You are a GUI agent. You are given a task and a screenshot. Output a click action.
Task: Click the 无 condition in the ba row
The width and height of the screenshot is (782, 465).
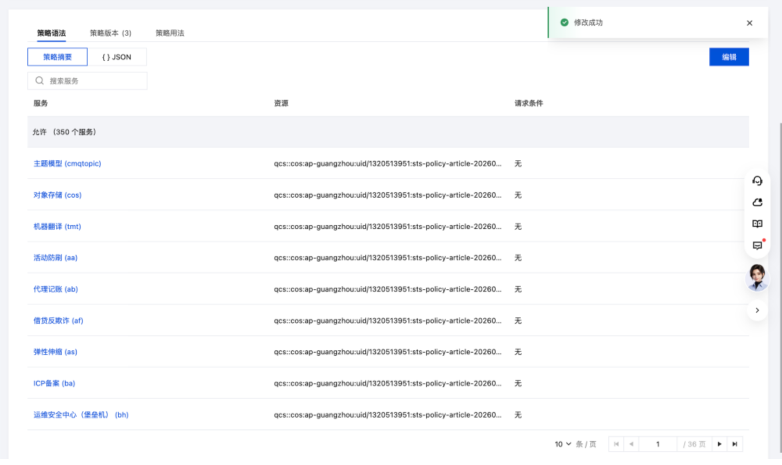(x=518, y=384)
